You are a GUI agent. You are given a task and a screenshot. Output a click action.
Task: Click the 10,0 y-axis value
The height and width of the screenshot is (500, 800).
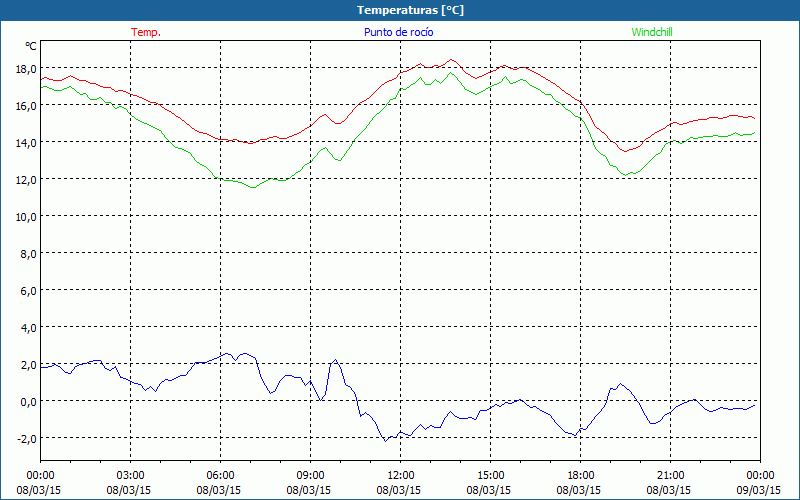pyautogui.click(x=26, y=217)
